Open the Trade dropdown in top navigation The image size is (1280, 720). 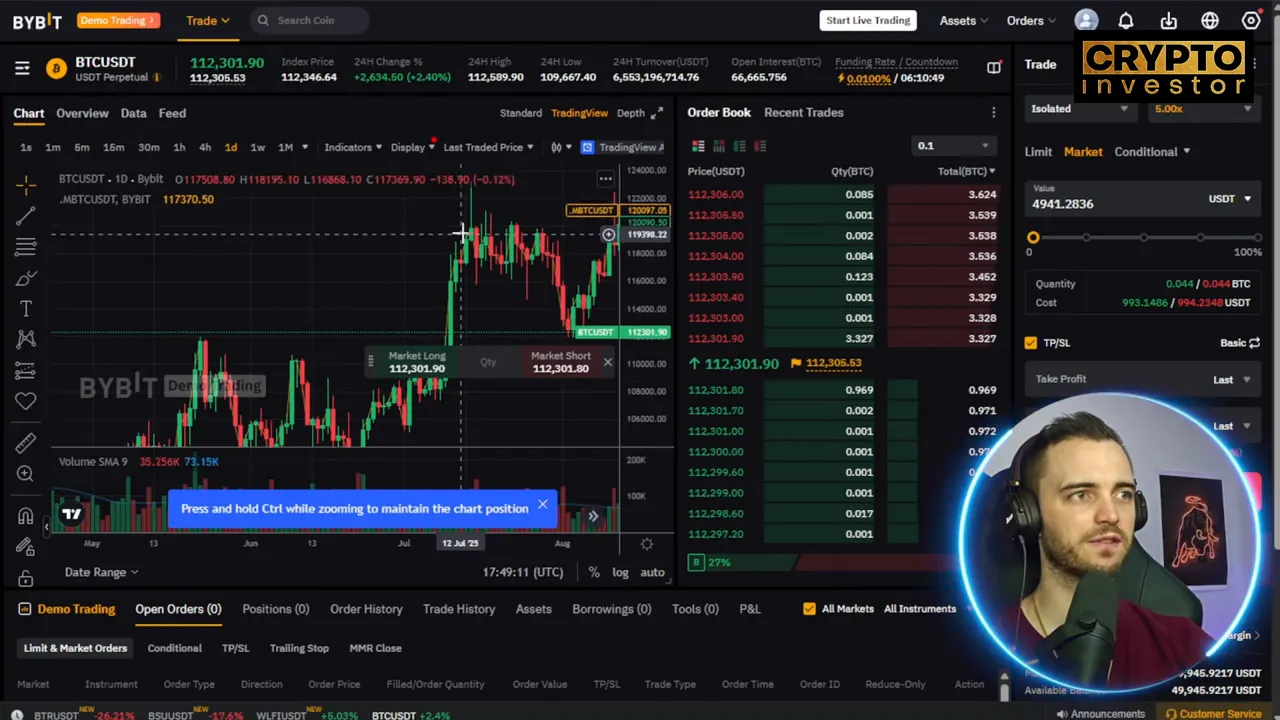coord(207,20)
